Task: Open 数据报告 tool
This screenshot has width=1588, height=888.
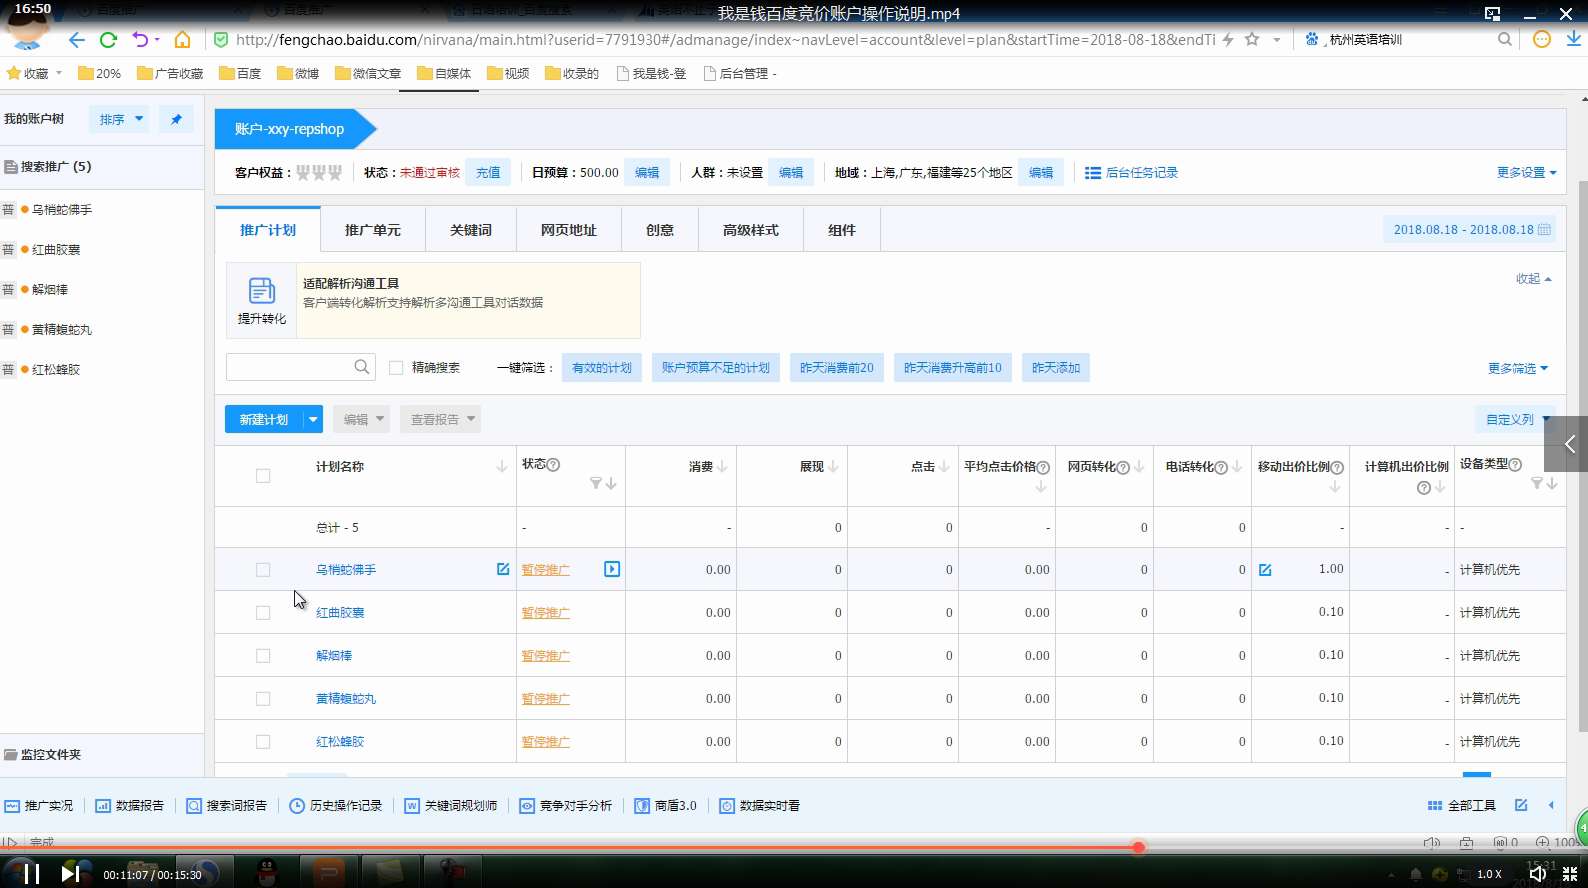Action: pos(130,806)
